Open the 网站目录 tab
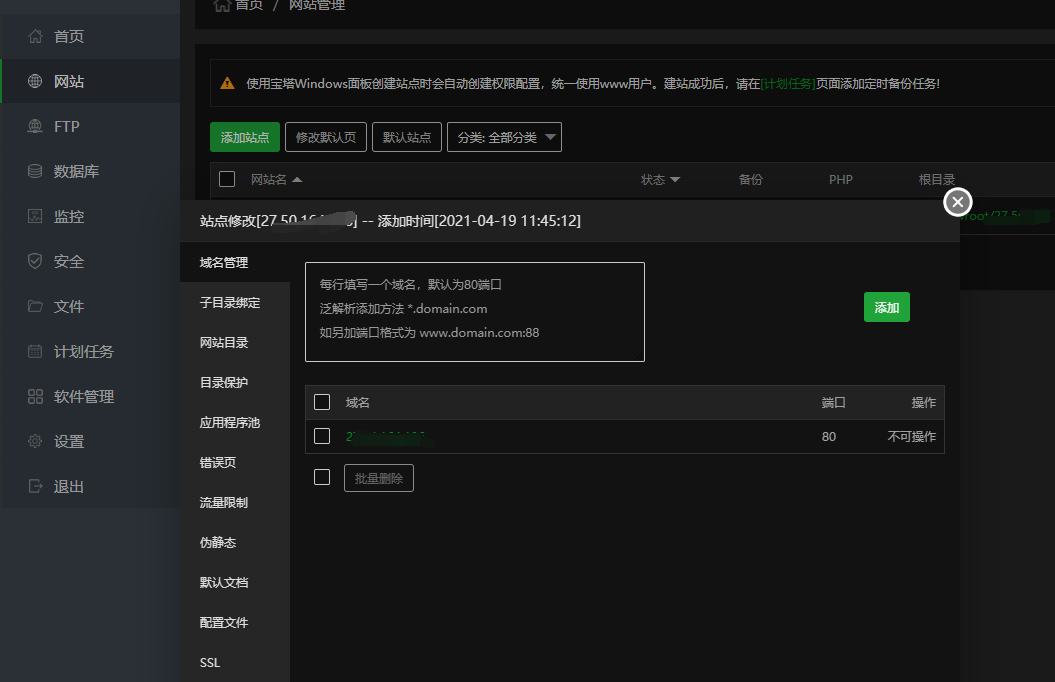The image size is (1055, 682). pyautogui.click(x=235, y=342)
